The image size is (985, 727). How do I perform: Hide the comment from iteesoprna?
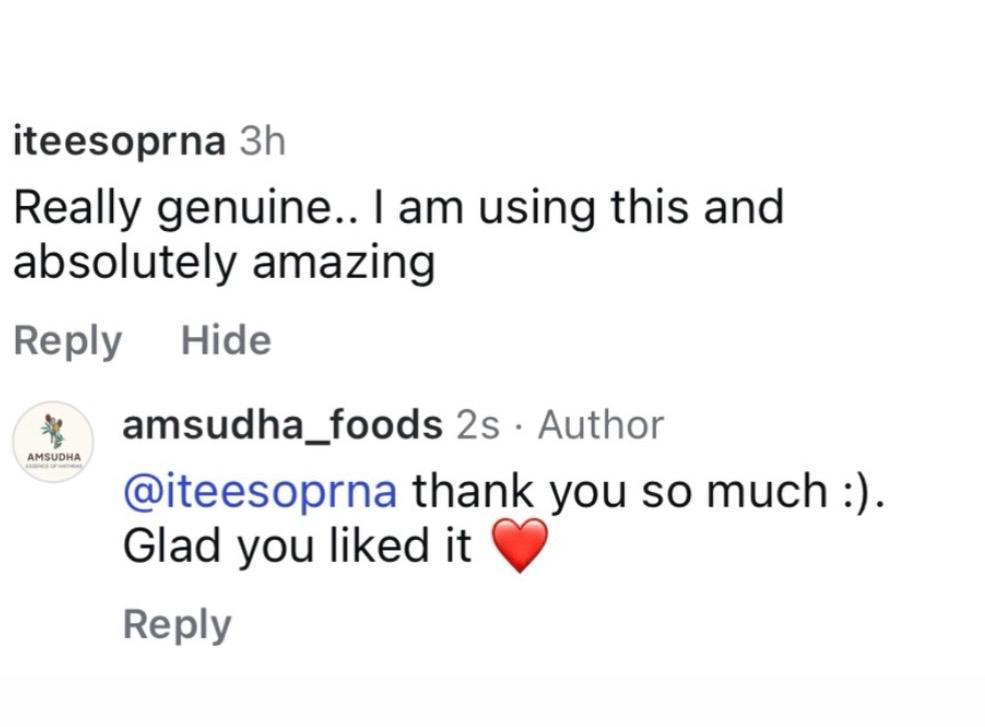[x=226, y=341]
